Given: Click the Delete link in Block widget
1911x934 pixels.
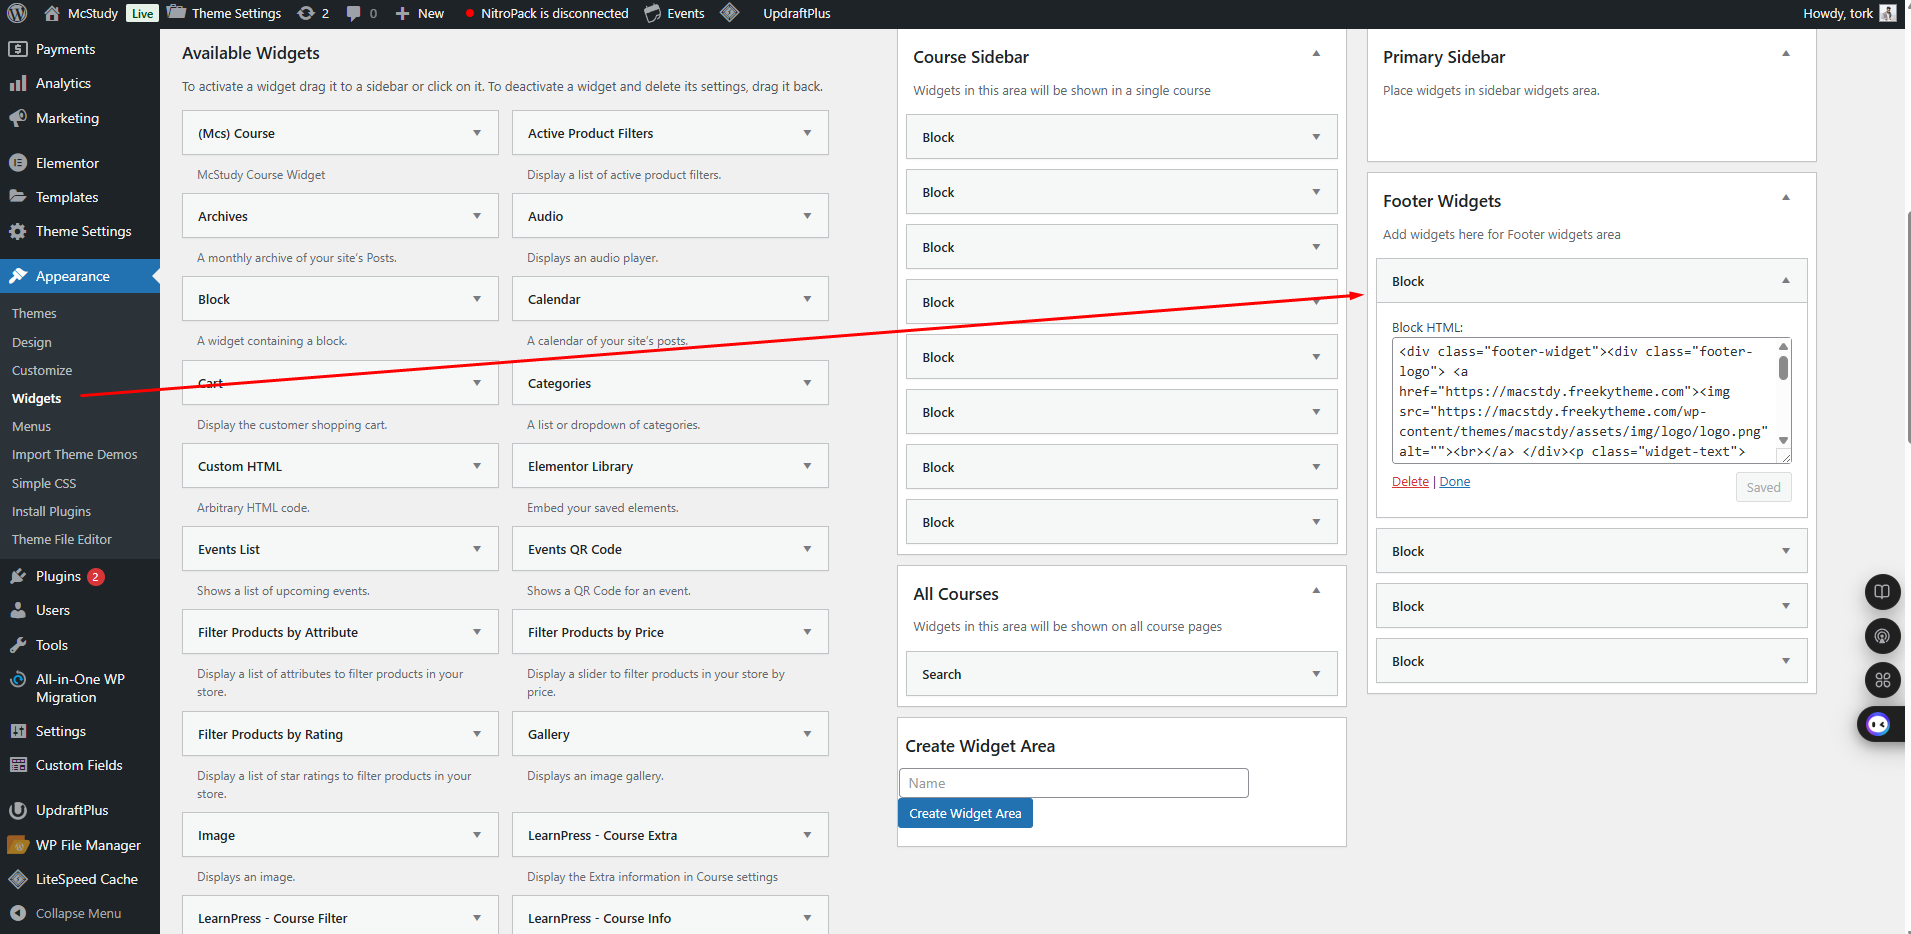Looking at the screenshot, I should coord(1410,481).
